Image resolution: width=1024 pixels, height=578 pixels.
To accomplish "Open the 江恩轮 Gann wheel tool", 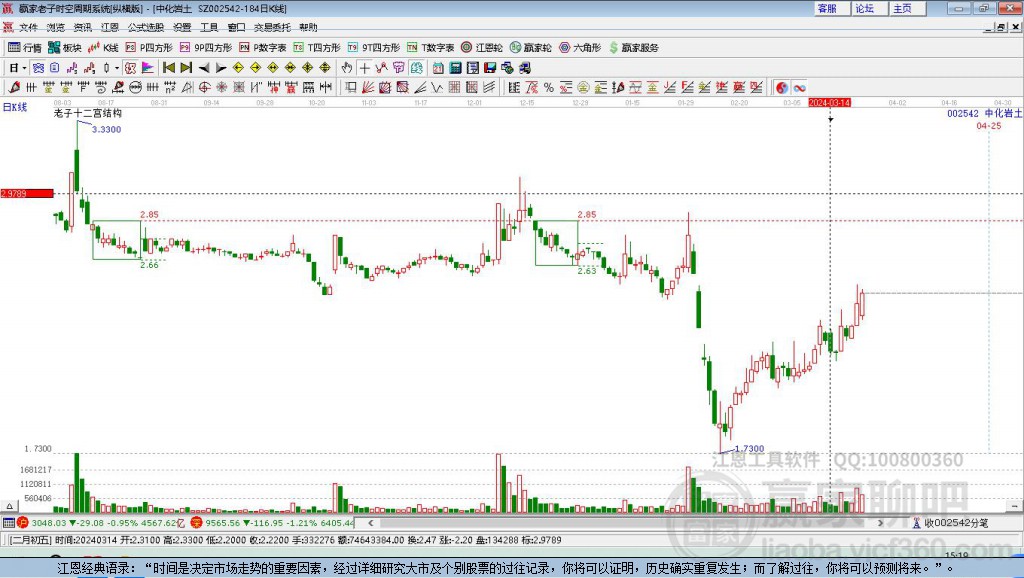I will (482, 48).
